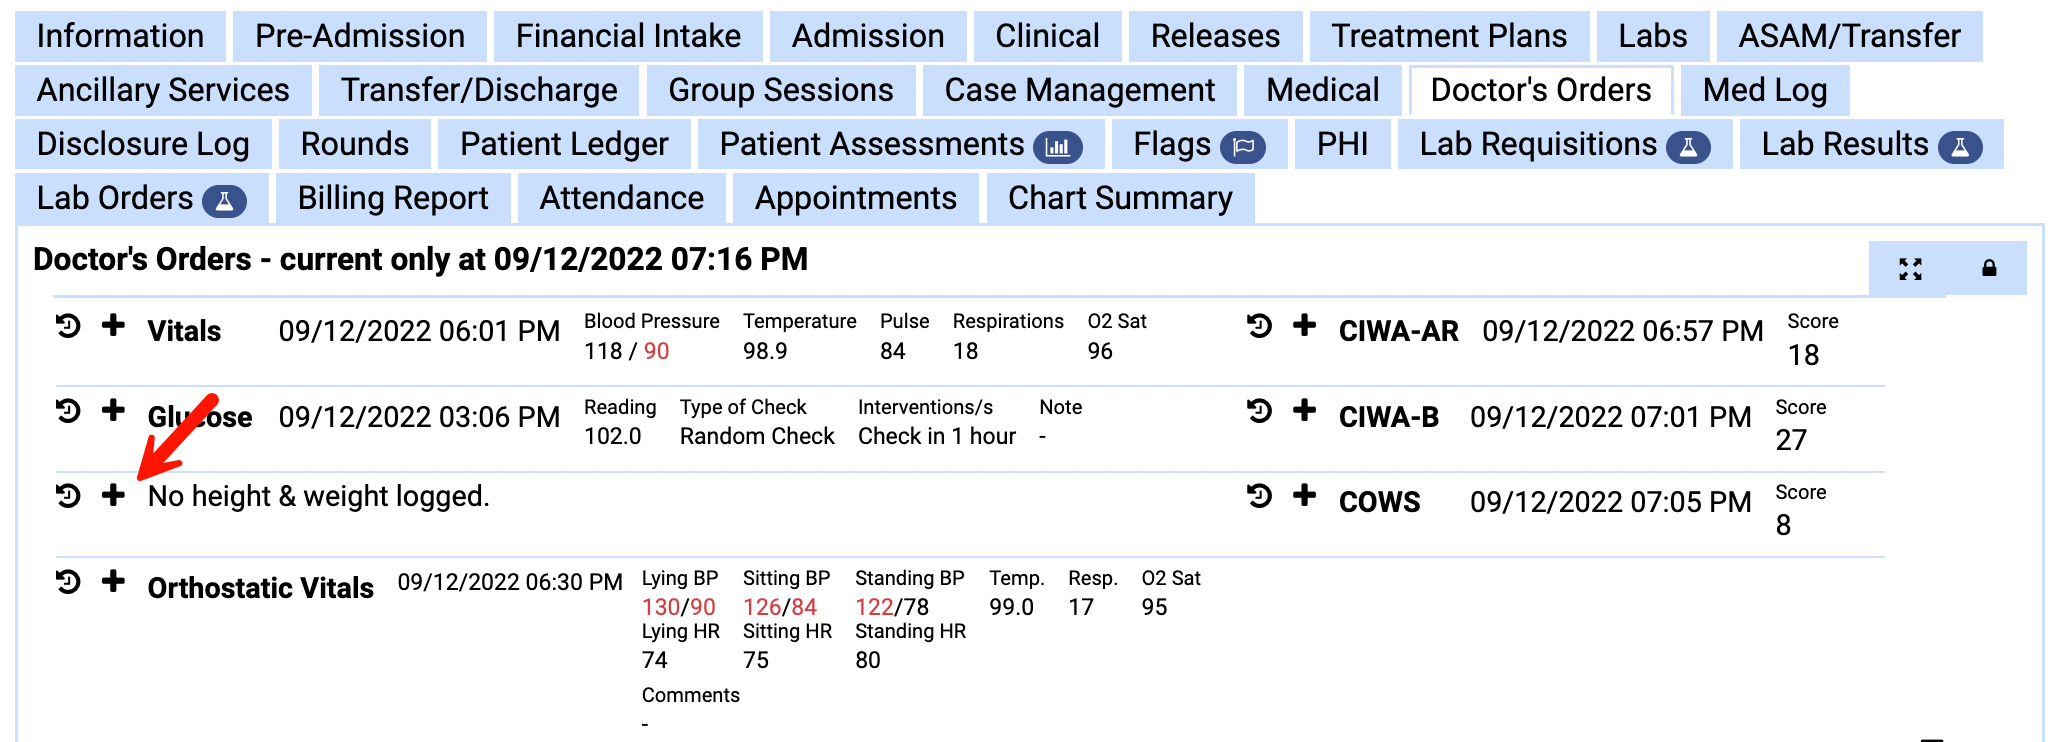Add a new COWS entry
This screenshot has height=742, width=2064.
pos(1304,496)
